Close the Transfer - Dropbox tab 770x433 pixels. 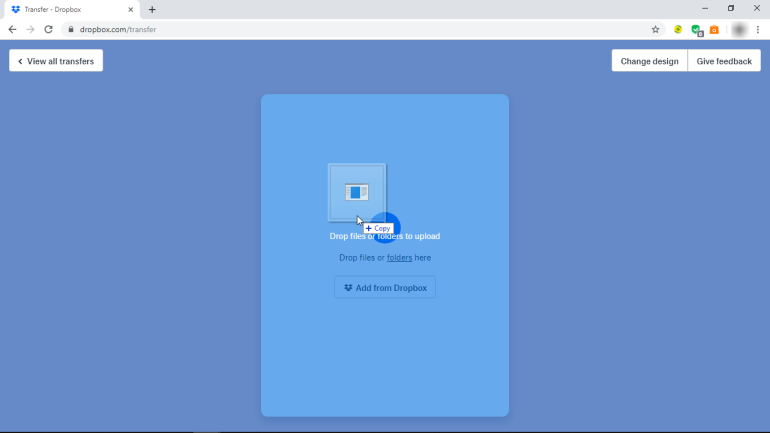click(131, 9)
